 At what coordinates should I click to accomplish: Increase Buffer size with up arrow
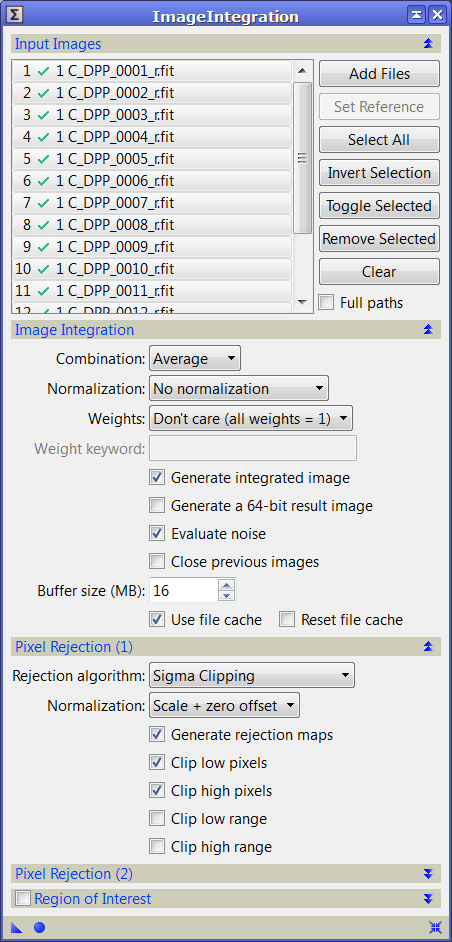pos(227,585)
